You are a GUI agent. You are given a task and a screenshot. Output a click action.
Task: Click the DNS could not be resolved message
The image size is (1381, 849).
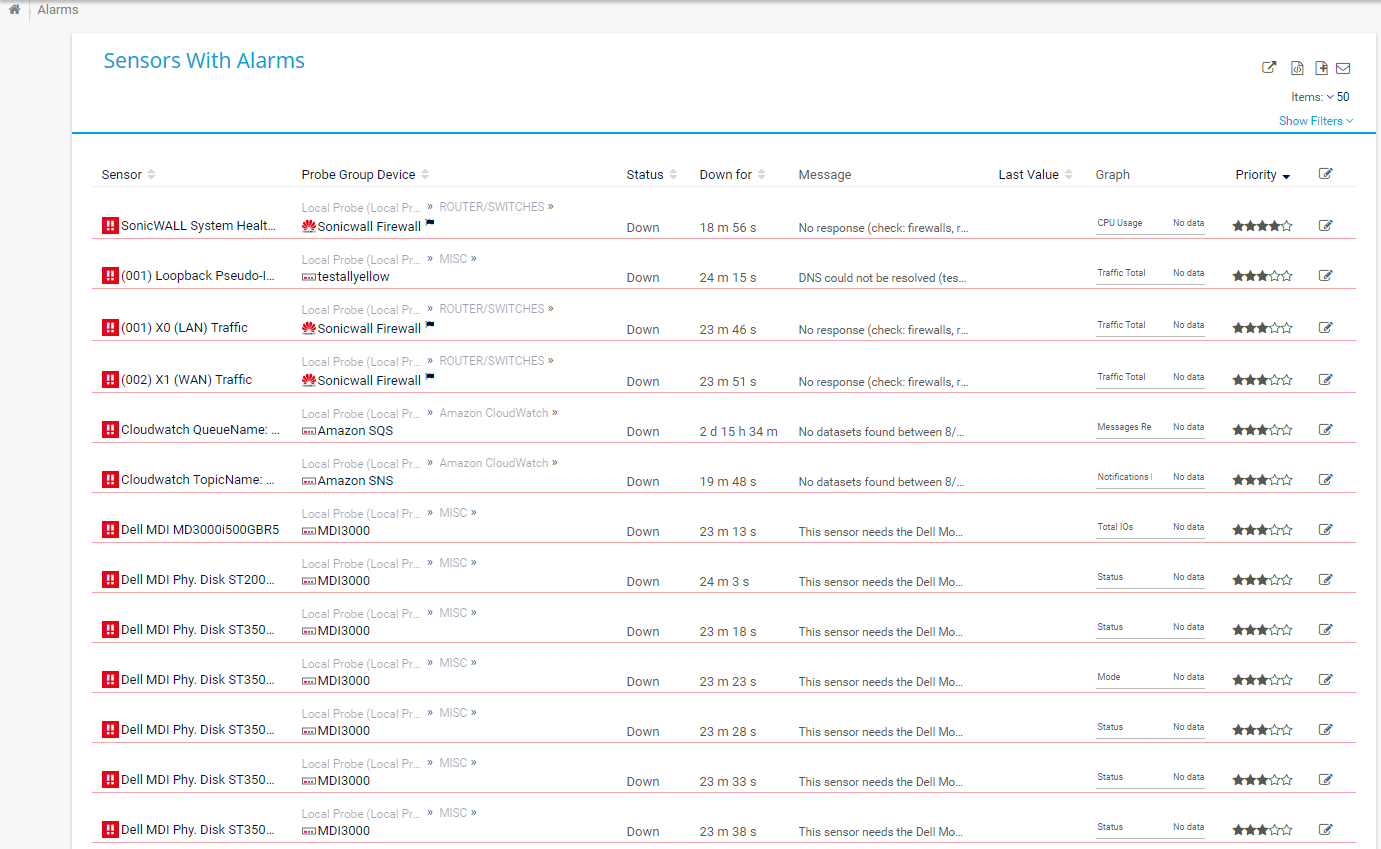tap(883, 278)
